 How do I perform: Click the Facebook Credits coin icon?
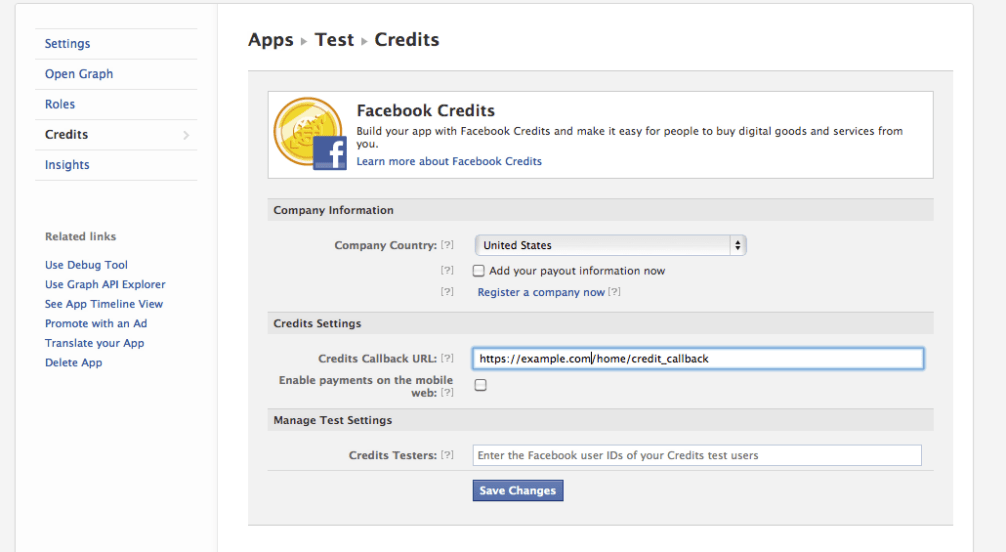(309, 134)
